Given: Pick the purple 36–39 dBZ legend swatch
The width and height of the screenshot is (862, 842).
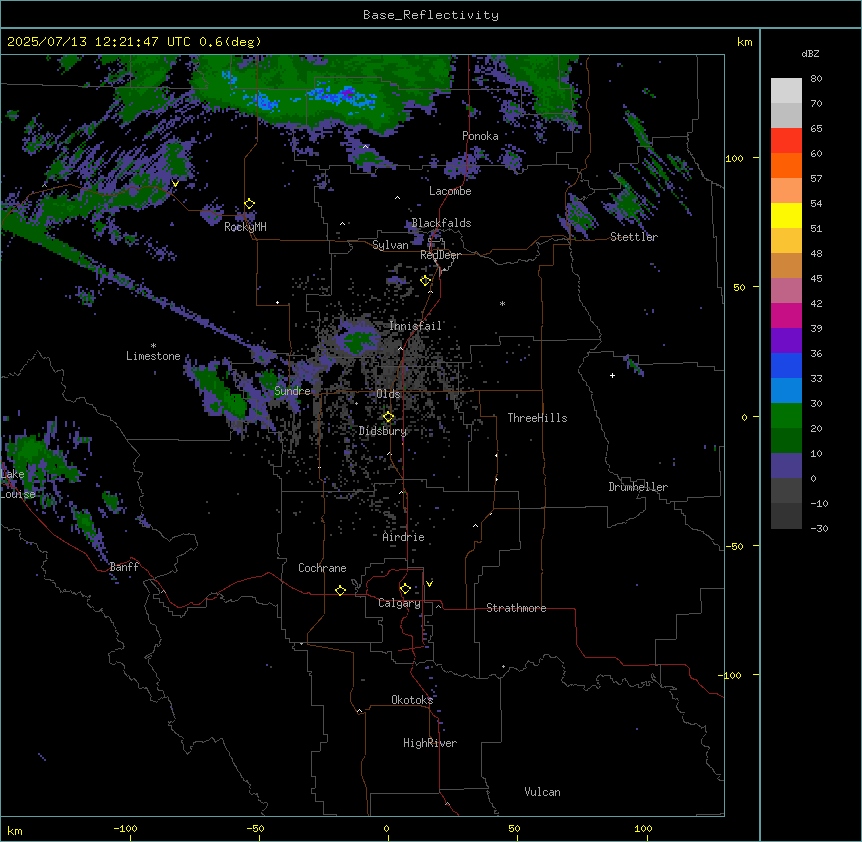Looking at the screenshot, I should click(786, 341).
